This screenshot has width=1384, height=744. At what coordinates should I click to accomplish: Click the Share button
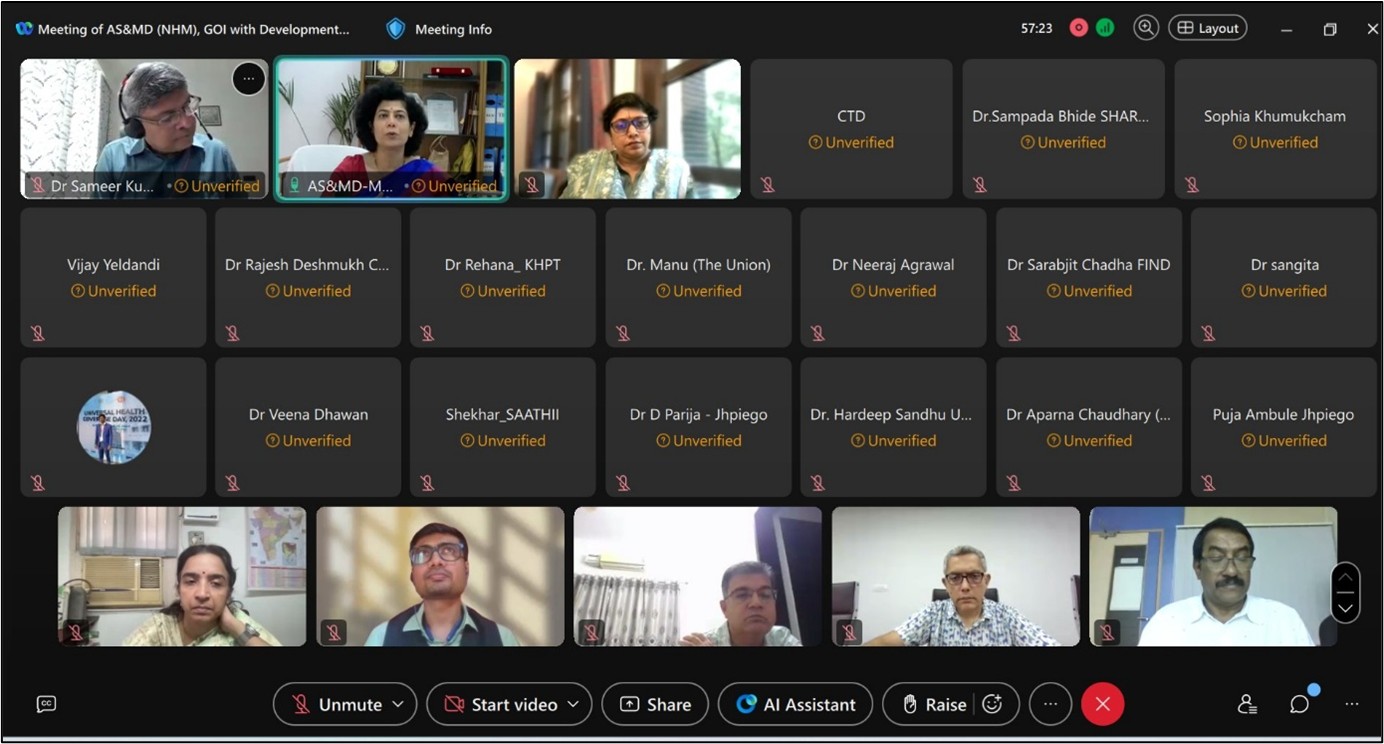655,704
